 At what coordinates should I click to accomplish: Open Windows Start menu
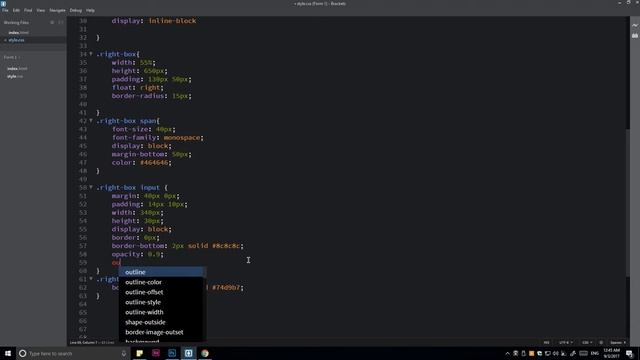pos(8,353)
